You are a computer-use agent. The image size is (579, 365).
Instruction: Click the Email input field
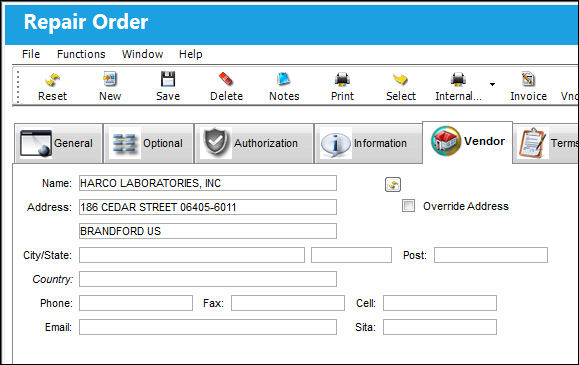coord(208,327)
